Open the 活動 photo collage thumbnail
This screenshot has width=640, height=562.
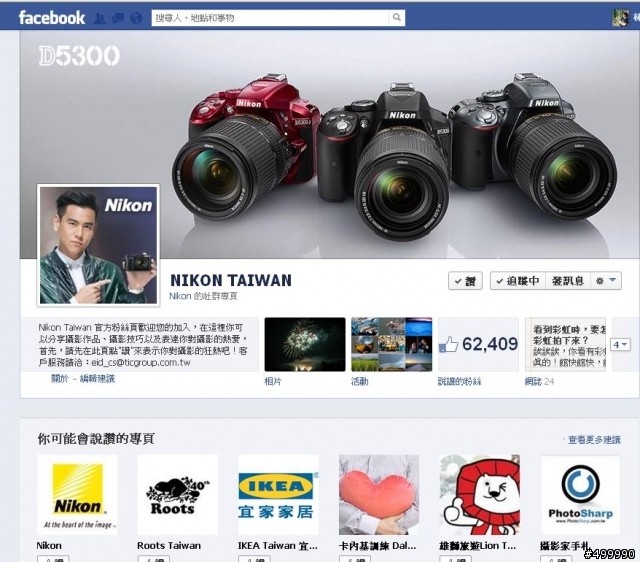pos(391,344)
